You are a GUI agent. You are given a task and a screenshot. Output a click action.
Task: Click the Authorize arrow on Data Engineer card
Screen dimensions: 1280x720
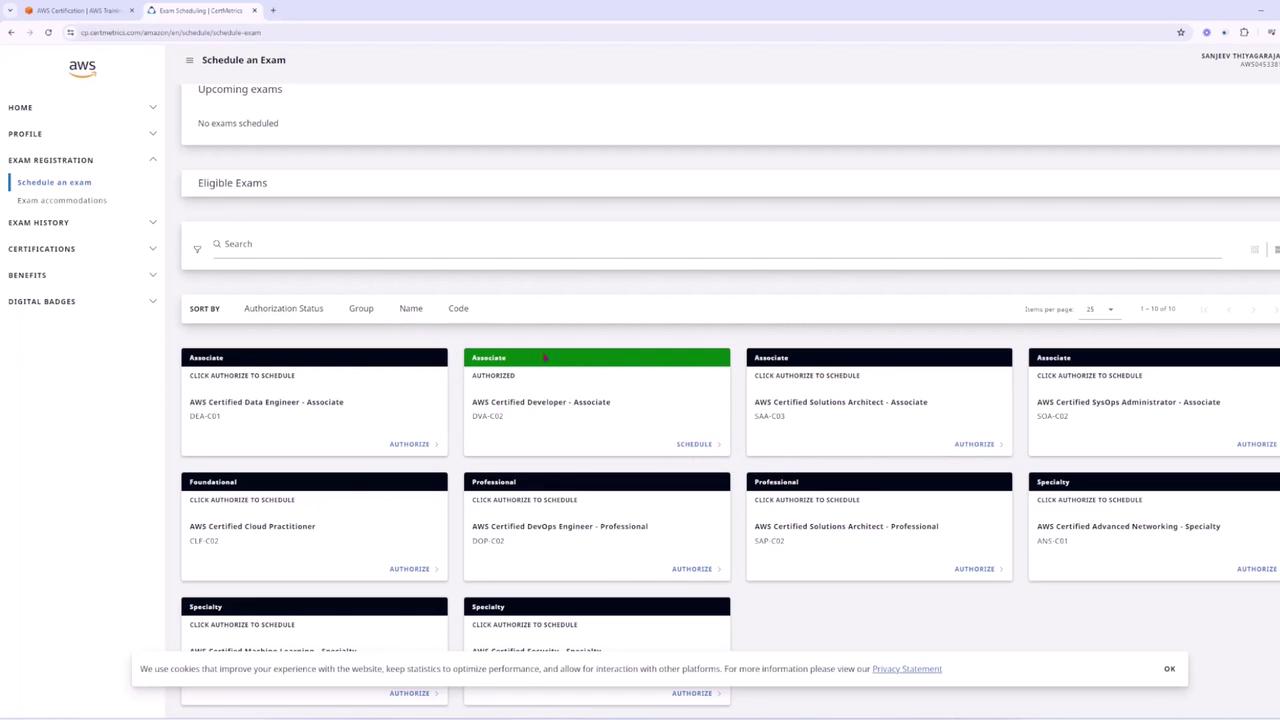(436, 444)
